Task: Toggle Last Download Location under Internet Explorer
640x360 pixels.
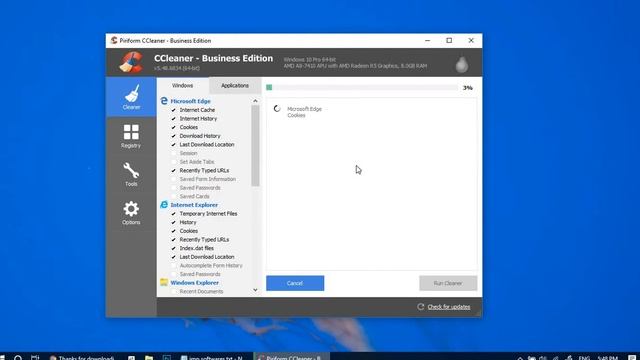Action: (173, 257)
